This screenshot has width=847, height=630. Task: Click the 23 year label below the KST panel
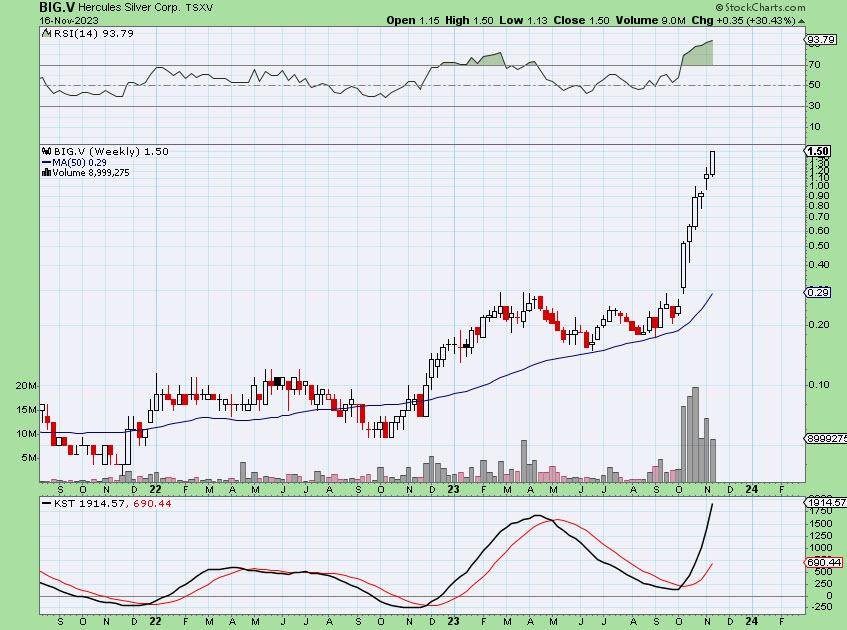tap(453, 621)
